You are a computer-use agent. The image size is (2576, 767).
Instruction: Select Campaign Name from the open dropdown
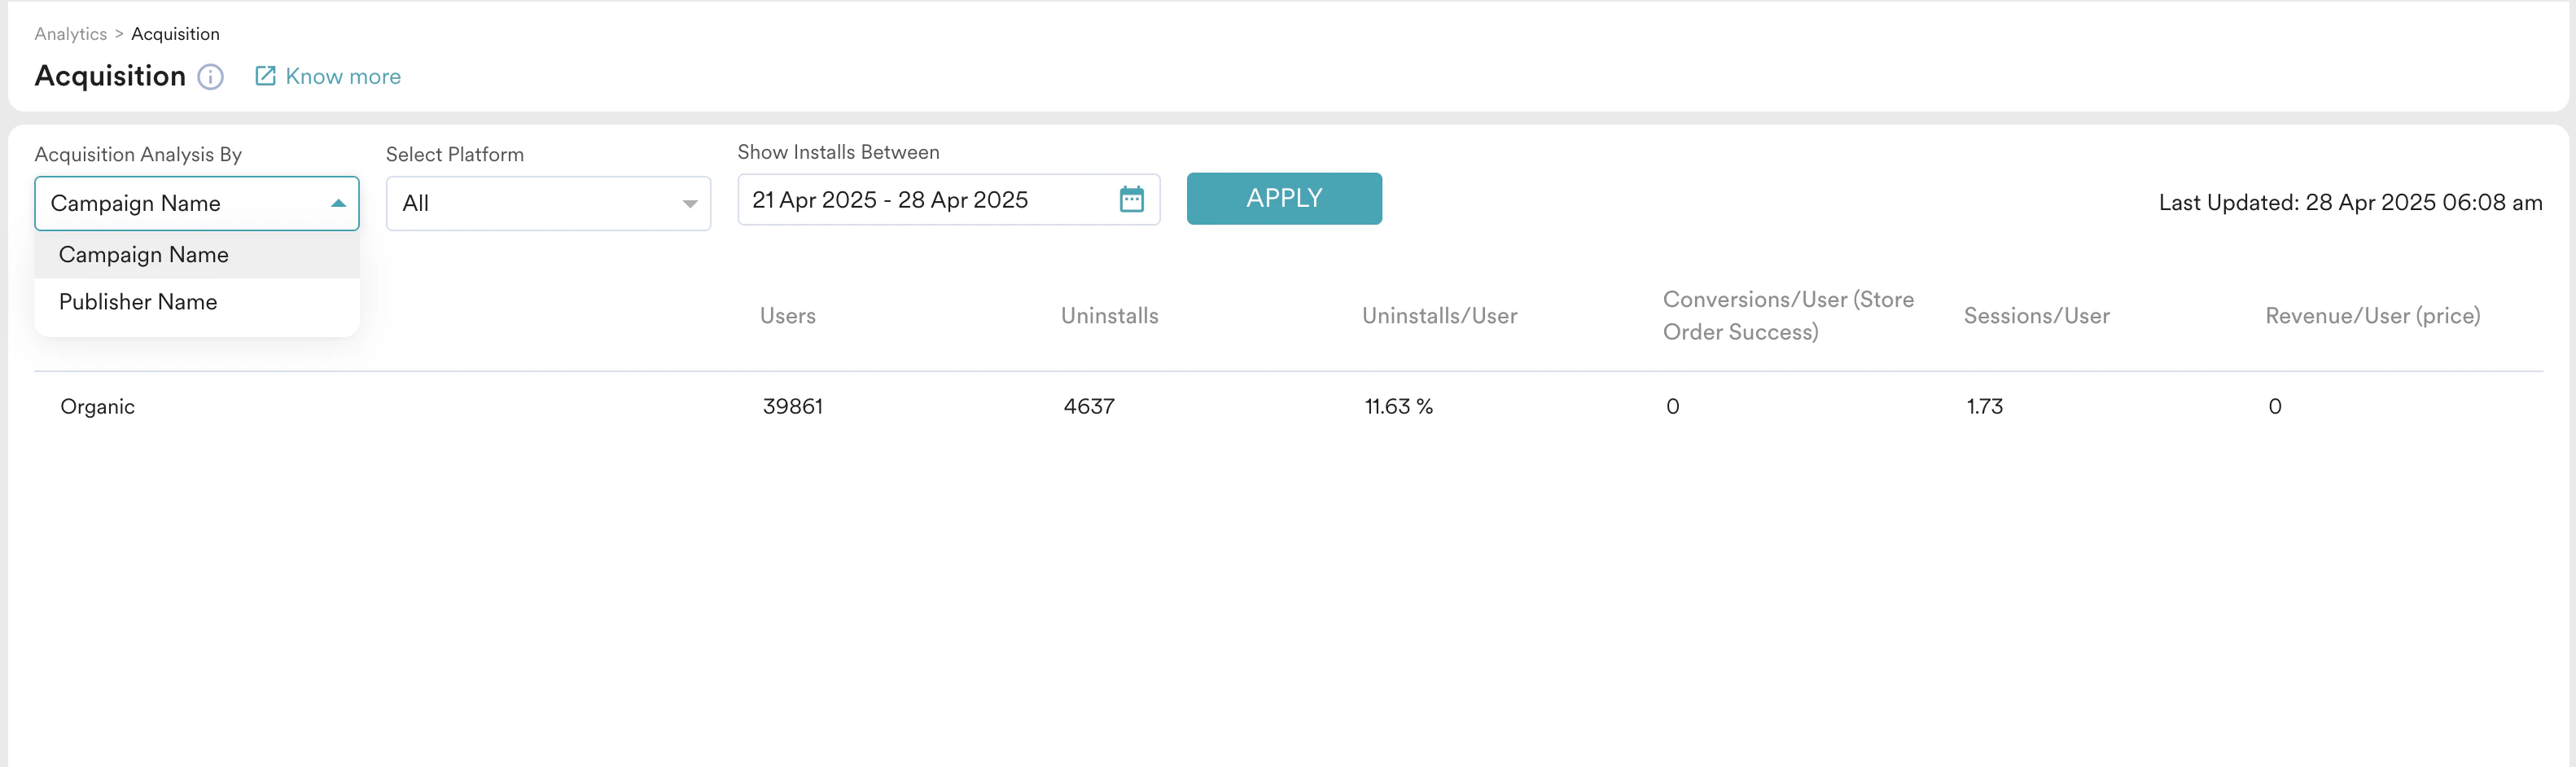tap(143, 254)
